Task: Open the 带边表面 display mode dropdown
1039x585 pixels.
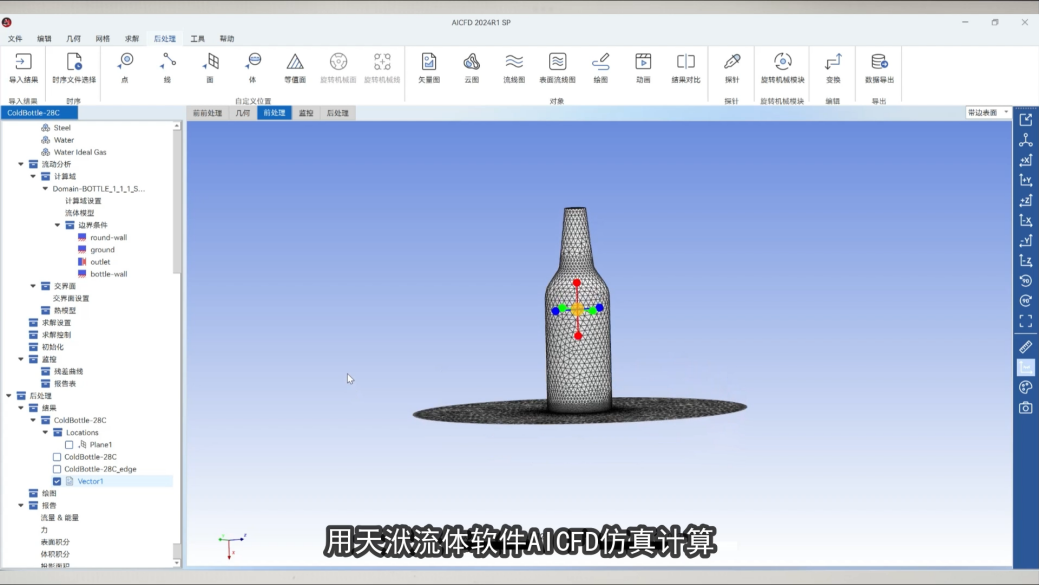Action: (987, 113)
